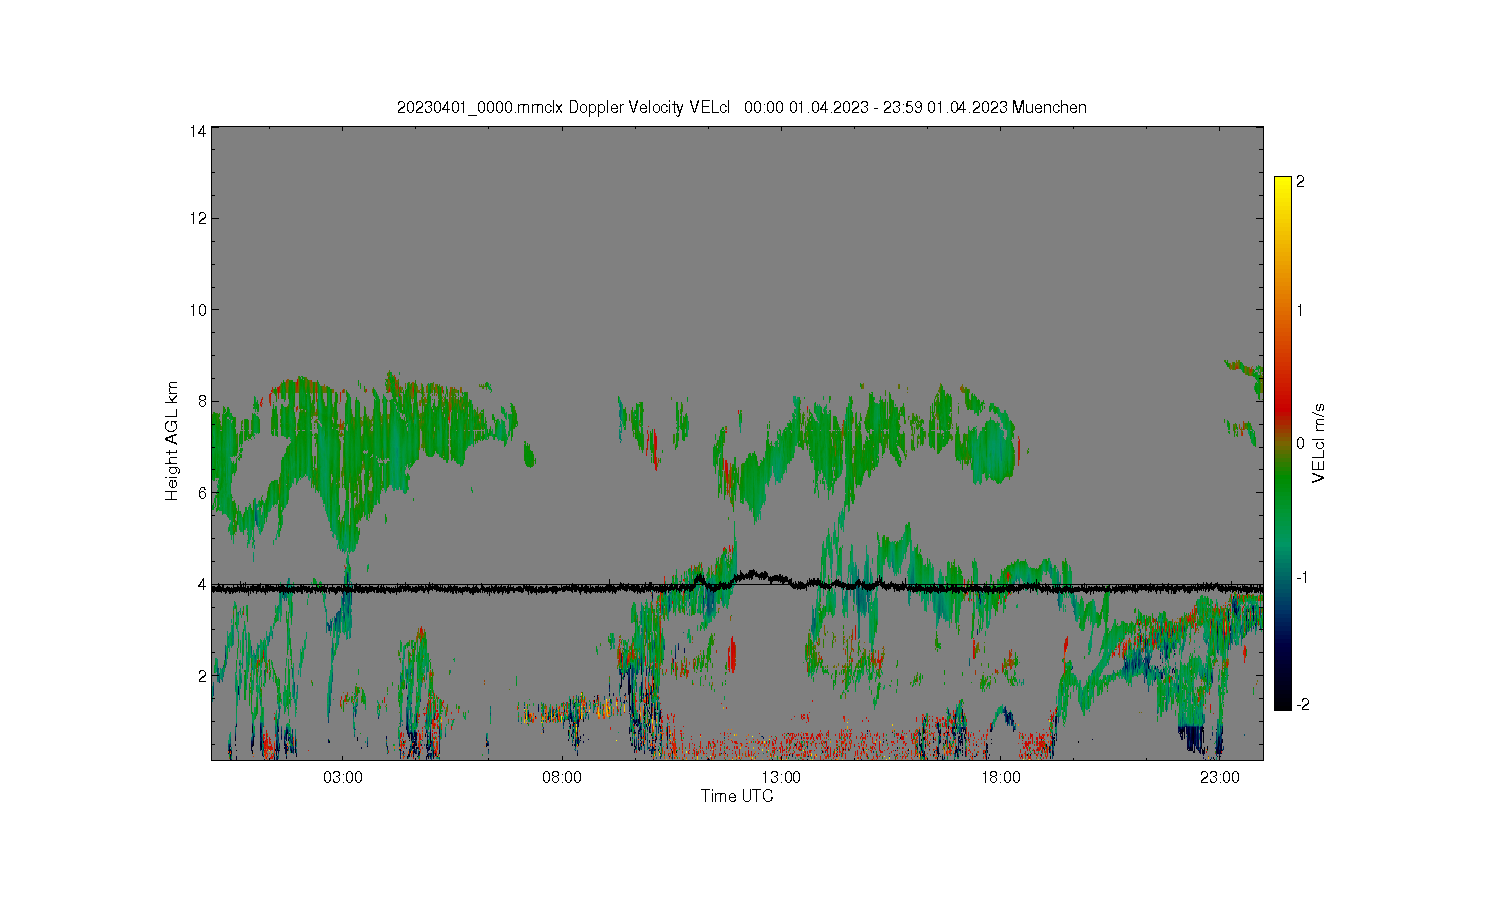Screen dimensions: 1500x900
Task: Click the plot title text at top
Action: pos(741,107)
